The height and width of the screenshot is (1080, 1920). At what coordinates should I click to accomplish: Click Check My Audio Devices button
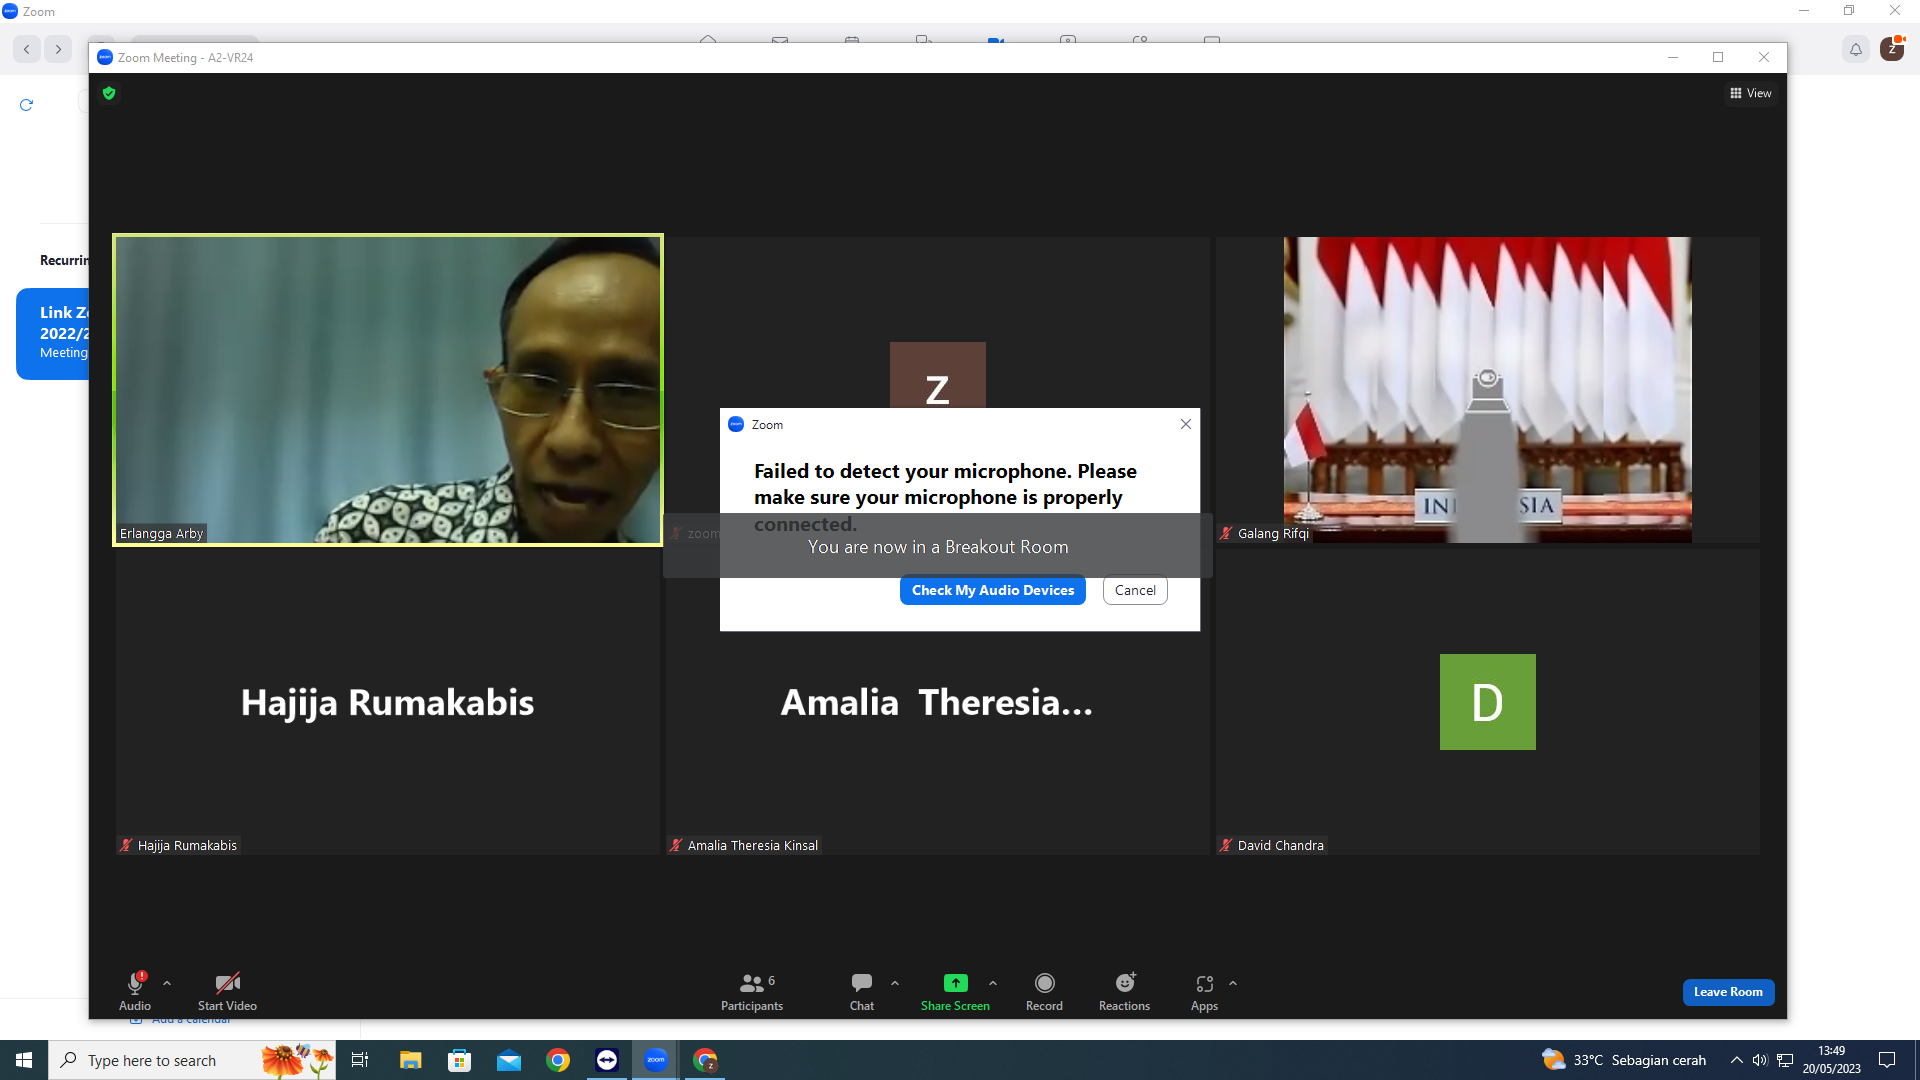(x=993, y=590)
